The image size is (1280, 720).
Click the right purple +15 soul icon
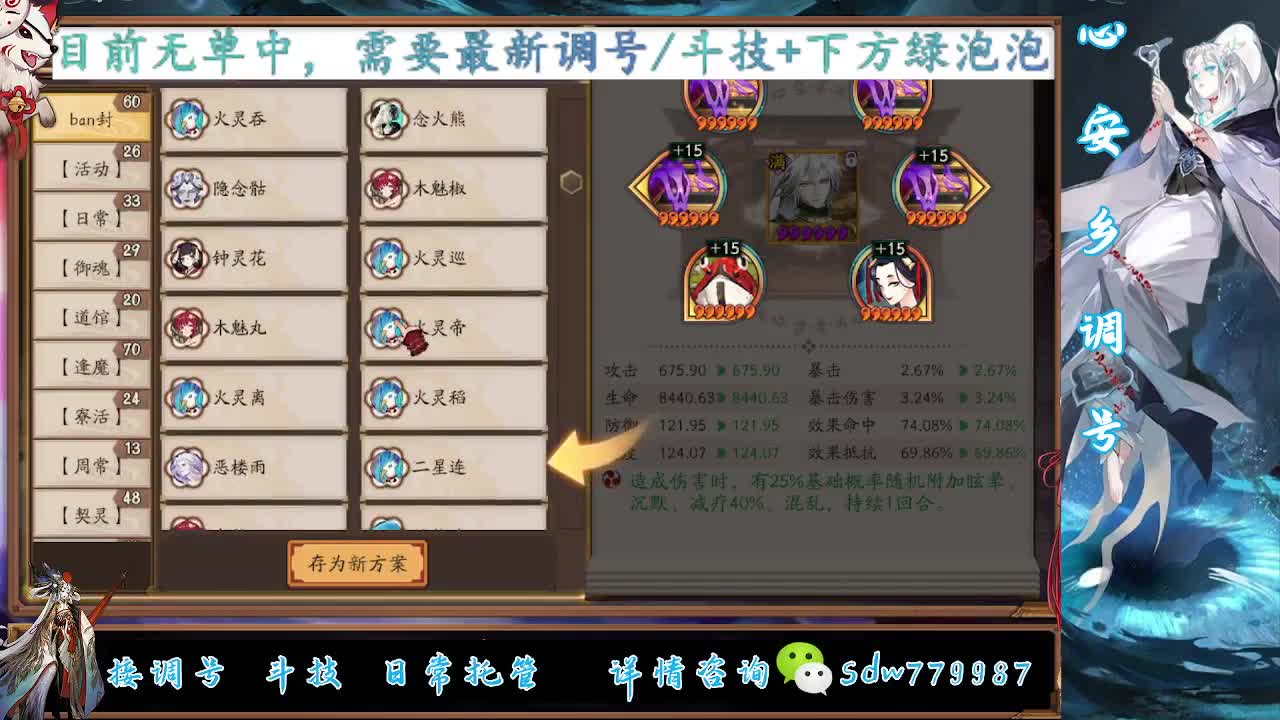pyautogui.click(x=938, y=186)
